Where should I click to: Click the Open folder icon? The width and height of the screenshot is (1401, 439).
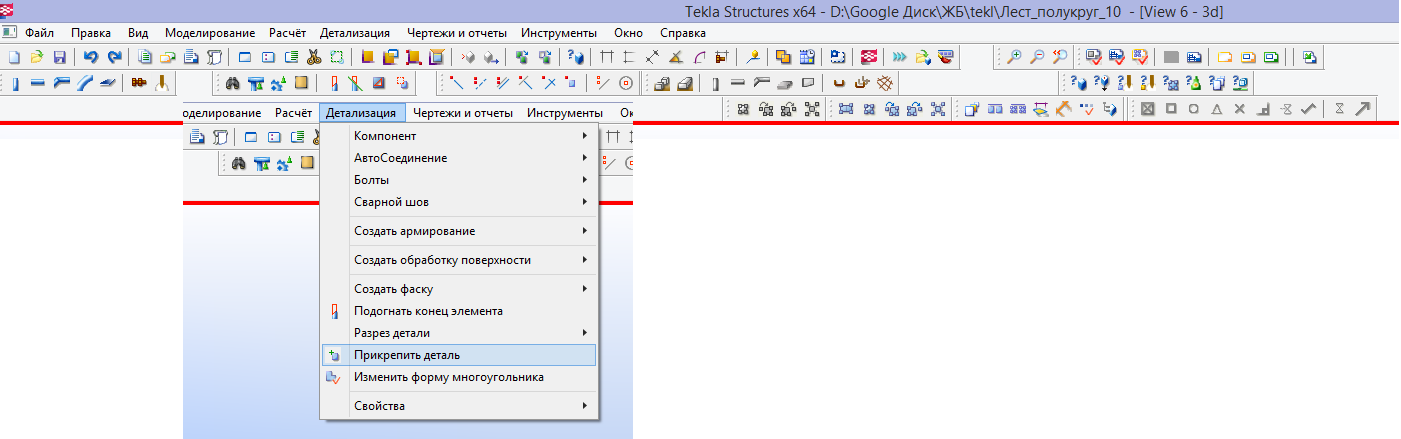pyautogui.click(x=37, y=57)
